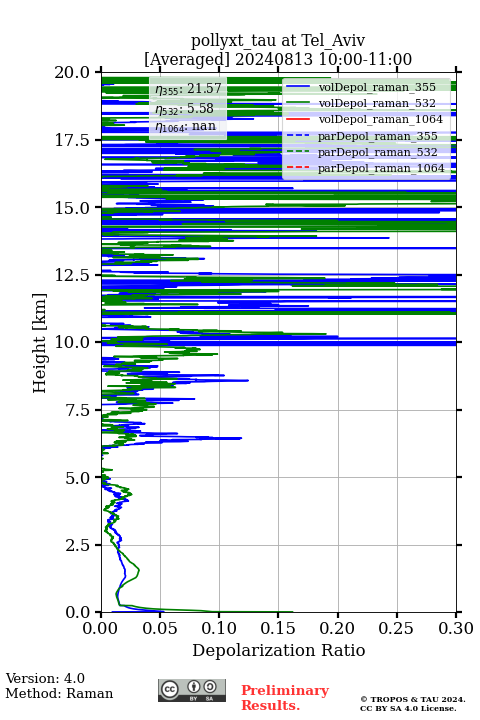Click the dashed red parDepol_raman_1064 legend marker
Screen dimensions: 480x720
pyautogui.click(x=298, y=168)
